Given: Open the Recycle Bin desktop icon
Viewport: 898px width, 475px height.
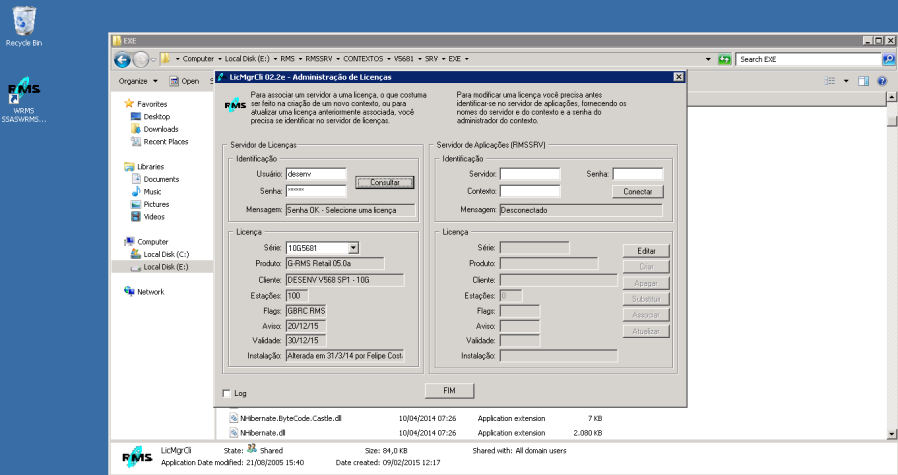Looking at the screenshot, I should [23, 26].
